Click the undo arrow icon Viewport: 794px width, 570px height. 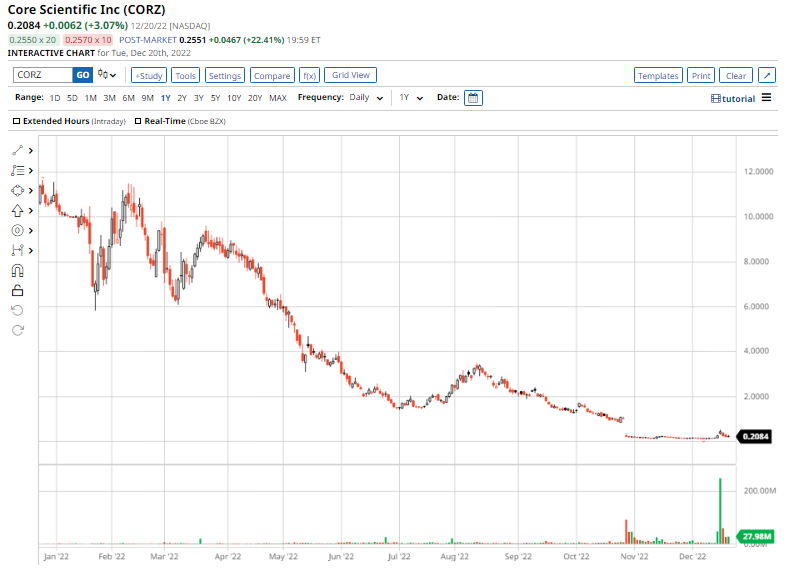tap(18, 310)
